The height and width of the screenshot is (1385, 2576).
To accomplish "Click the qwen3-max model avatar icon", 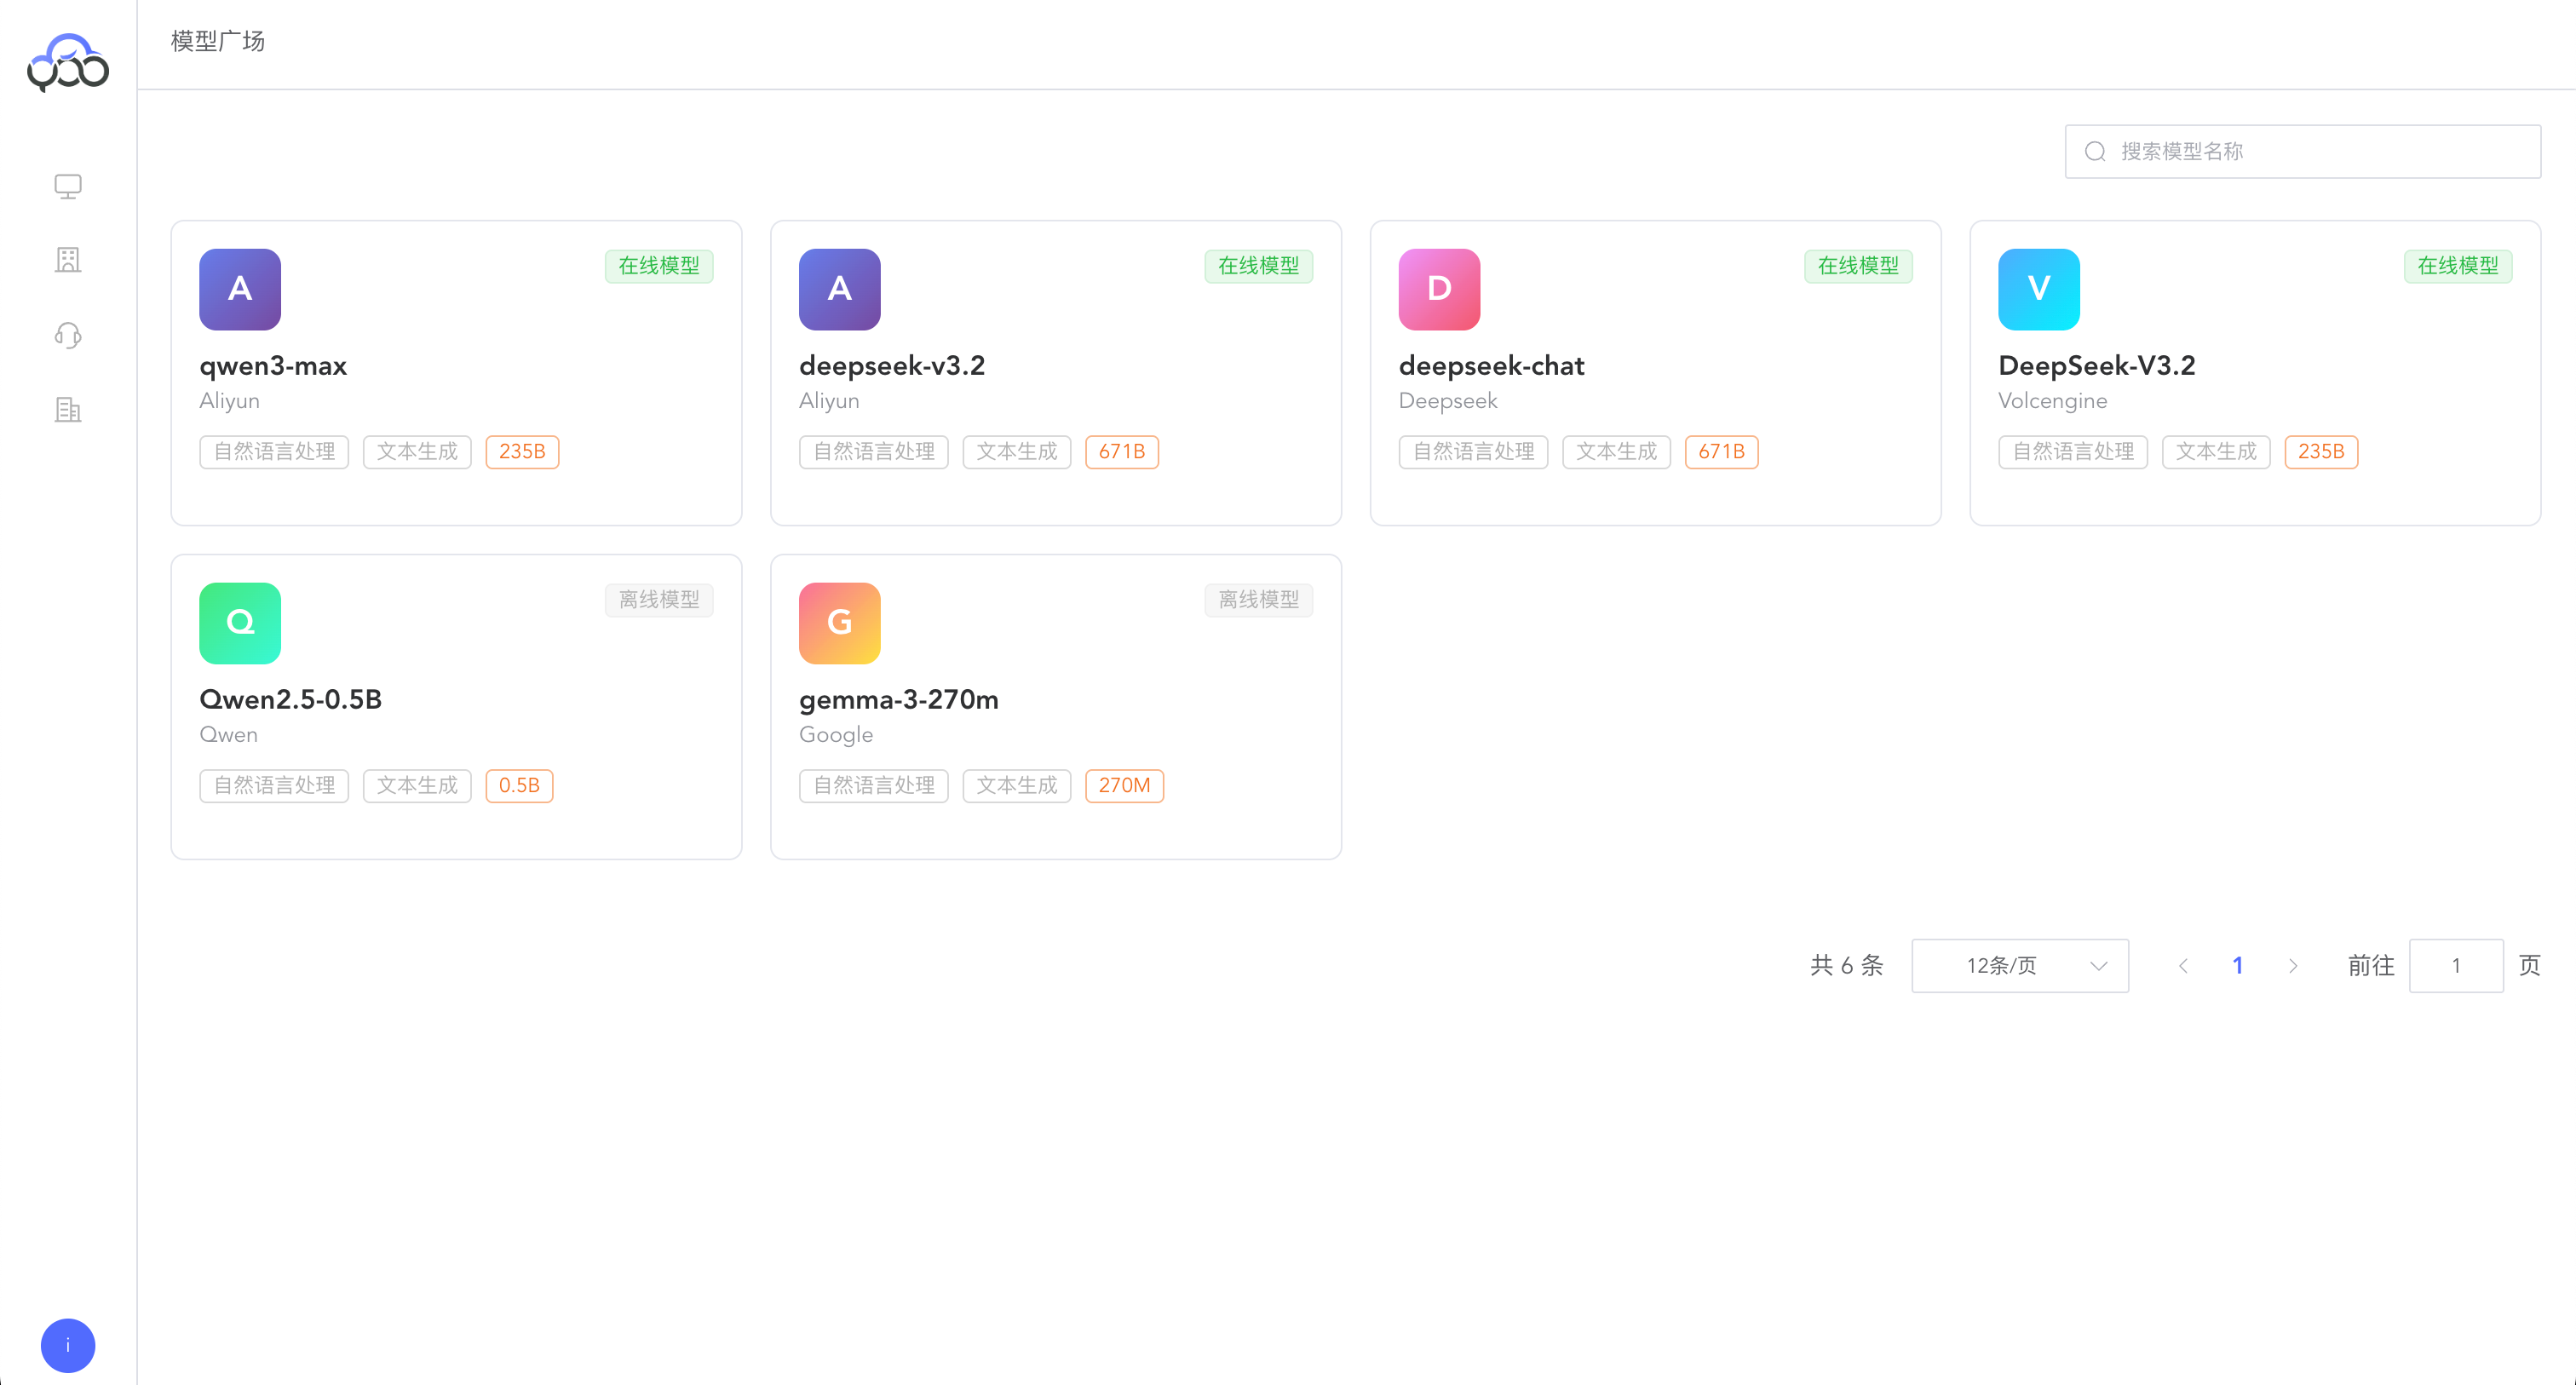I will point(239,289).
